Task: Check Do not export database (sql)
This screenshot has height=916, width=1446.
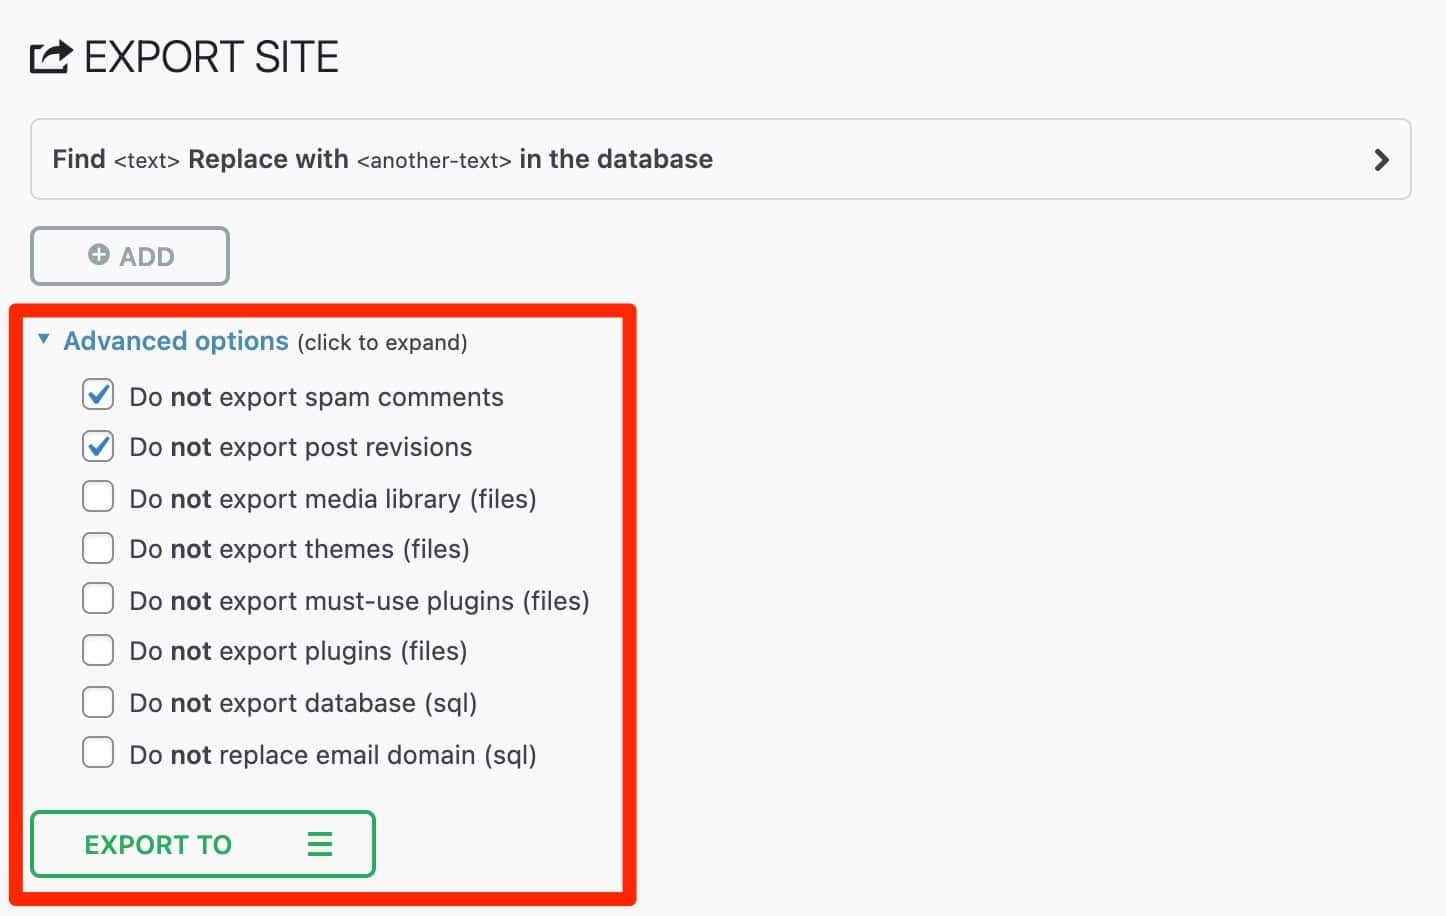Action: [x=98, y=702]
